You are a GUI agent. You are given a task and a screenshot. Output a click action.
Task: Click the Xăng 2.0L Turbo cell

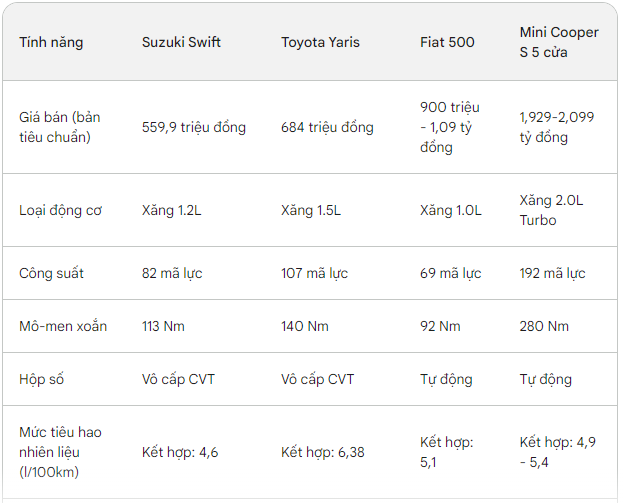tap(551, 210)
